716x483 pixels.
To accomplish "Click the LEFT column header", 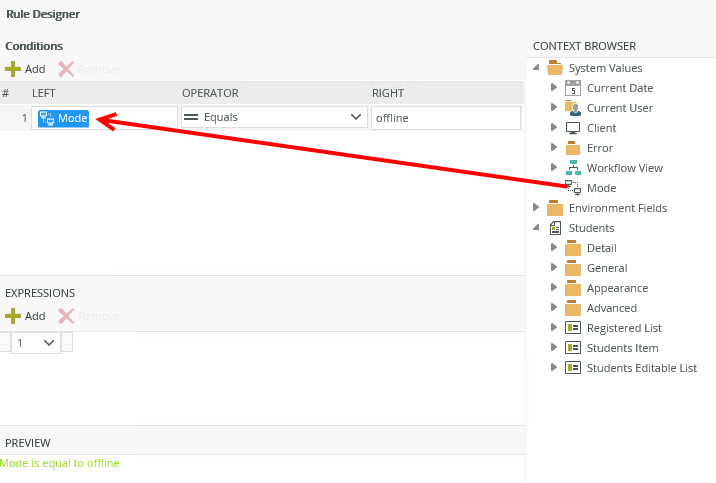I will (43, 93).
